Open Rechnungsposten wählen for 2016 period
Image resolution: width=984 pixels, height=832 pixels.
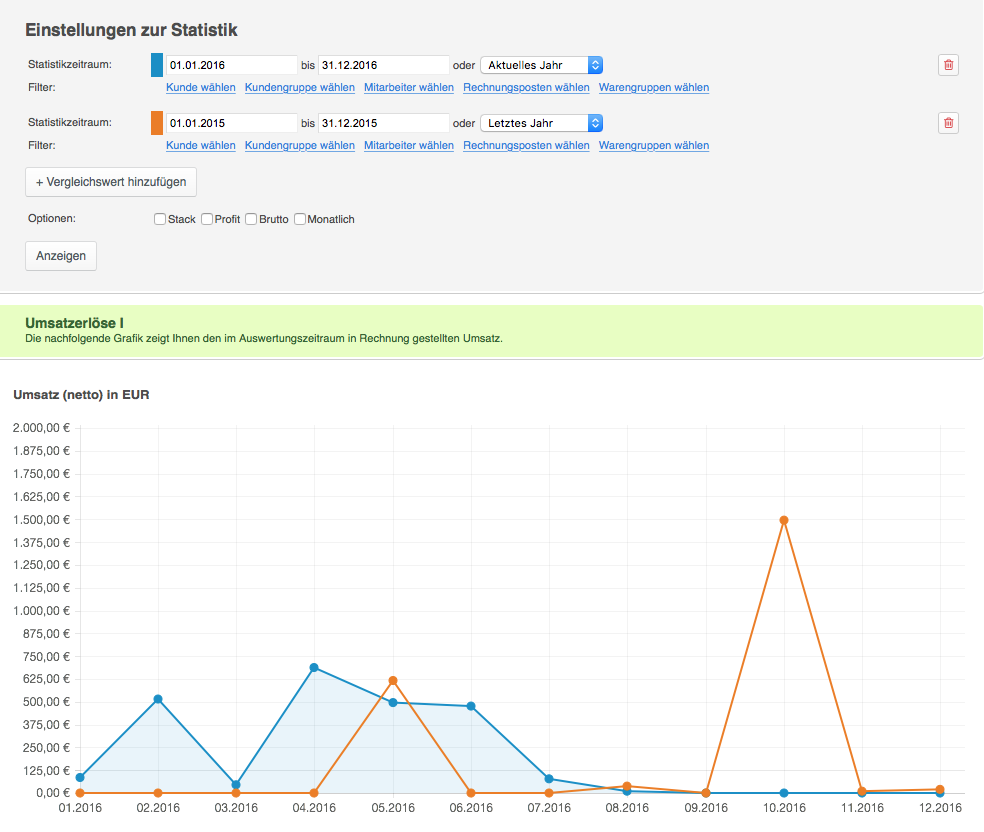[527, 87]
